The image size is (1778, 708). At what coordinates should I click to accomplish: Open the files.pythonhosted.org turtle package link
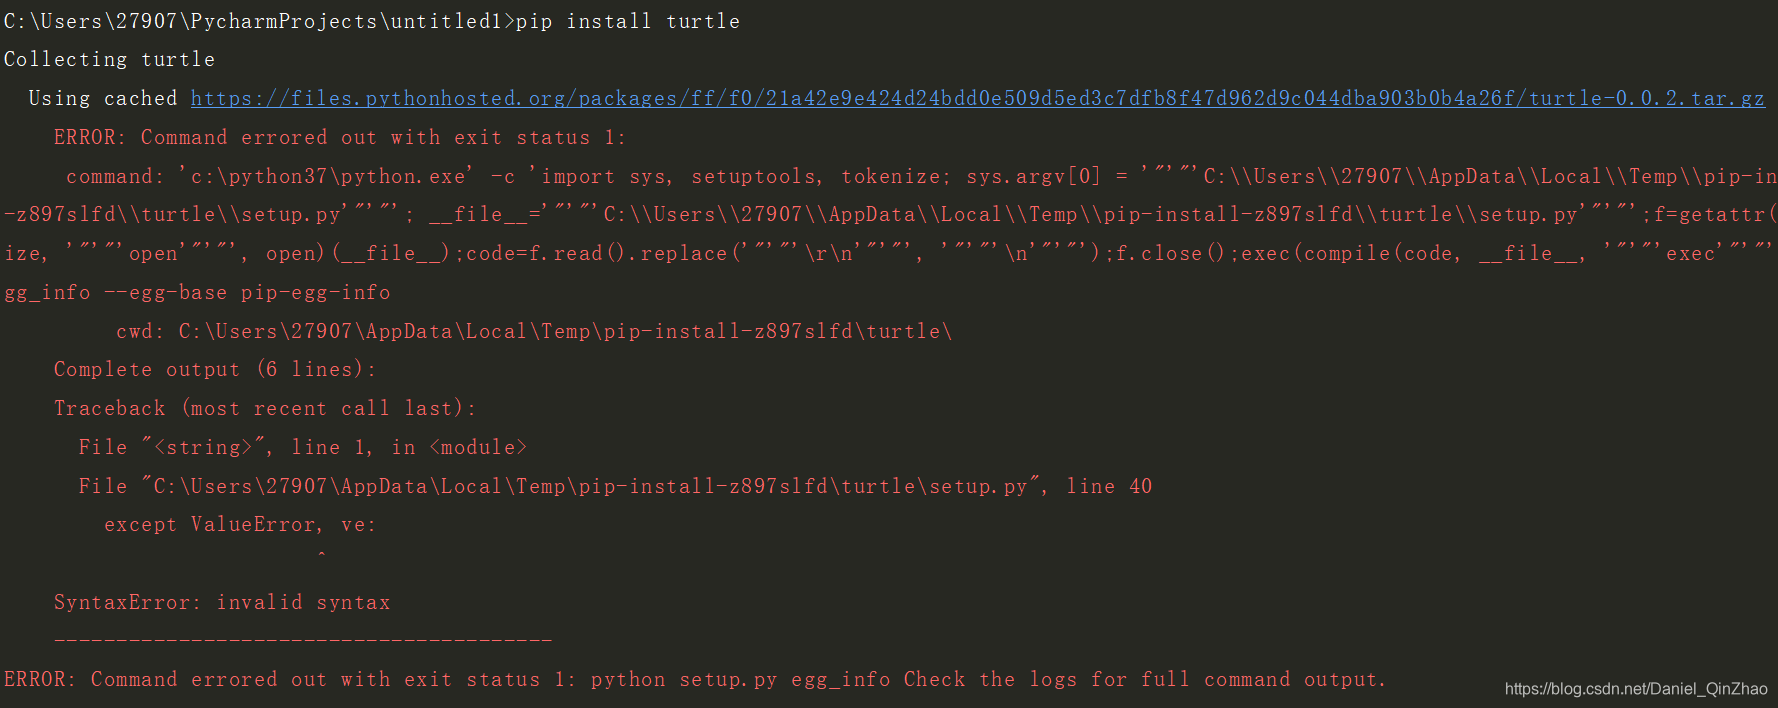[977, 98]
